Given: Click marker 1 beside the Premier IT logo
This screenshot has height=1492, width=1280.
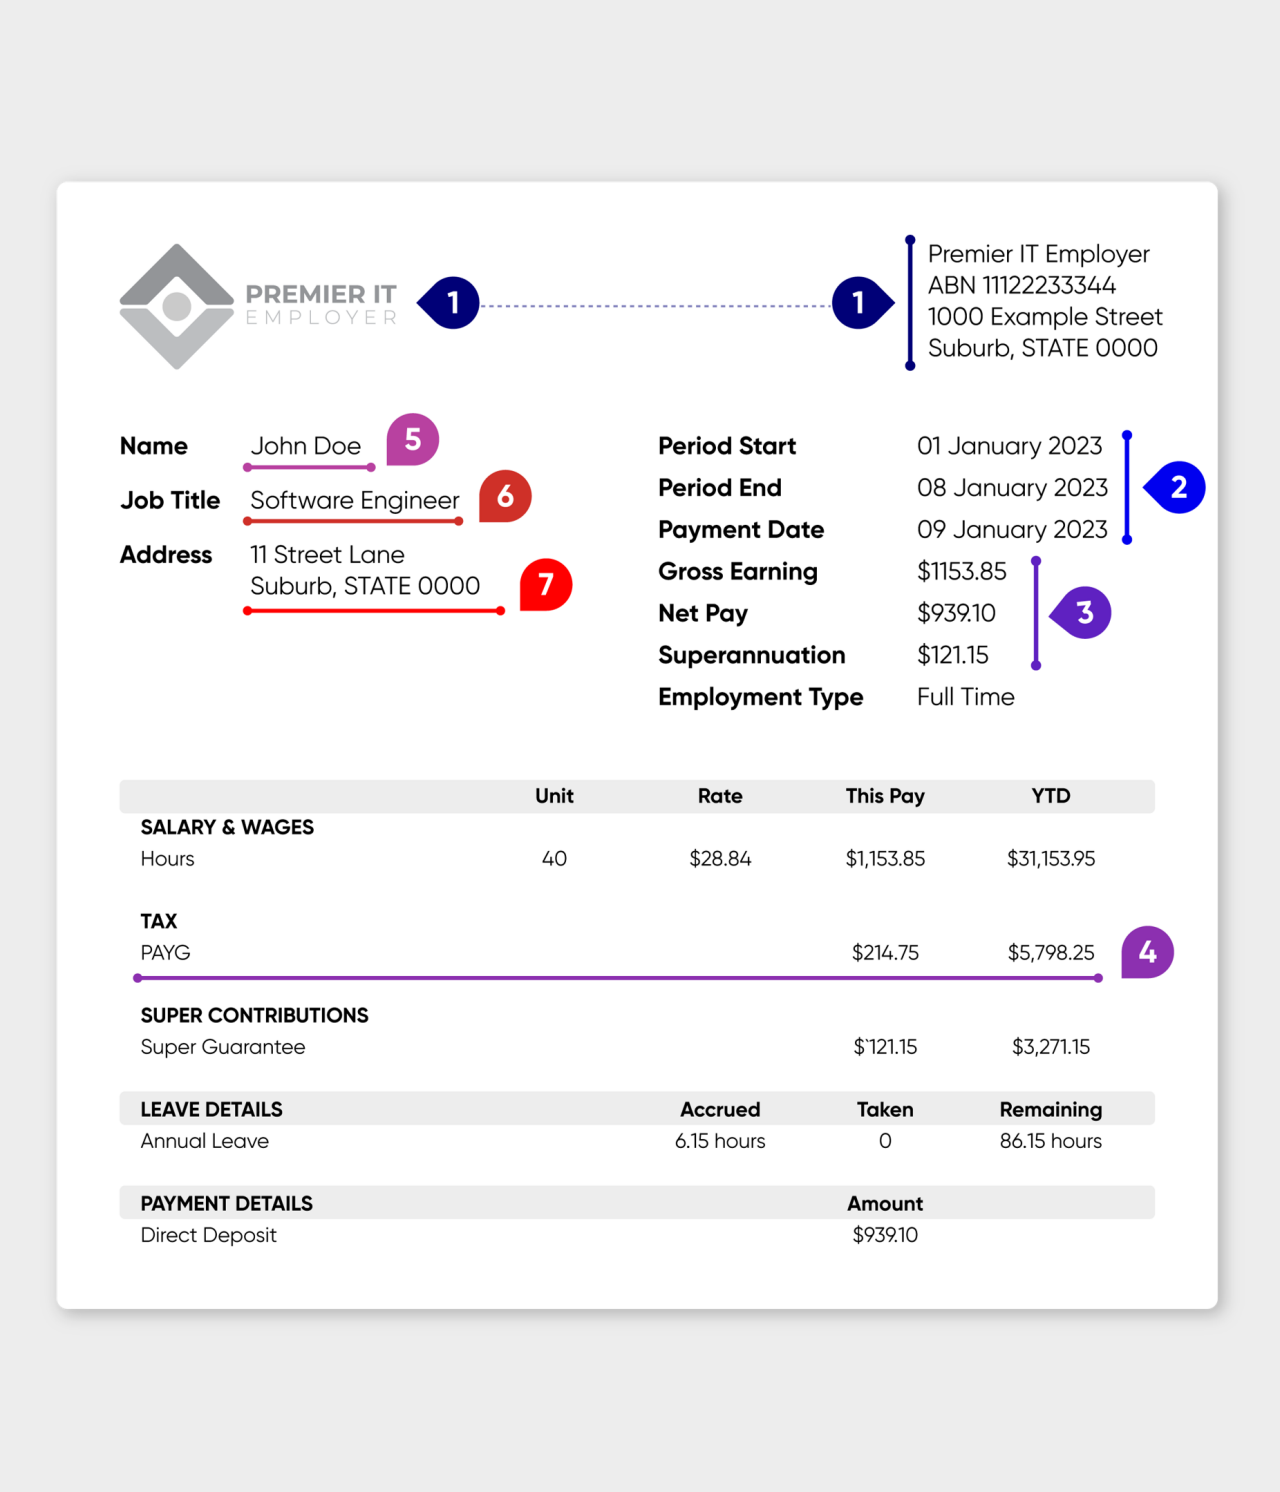Looking at the screenshot, I should (451, 303).
